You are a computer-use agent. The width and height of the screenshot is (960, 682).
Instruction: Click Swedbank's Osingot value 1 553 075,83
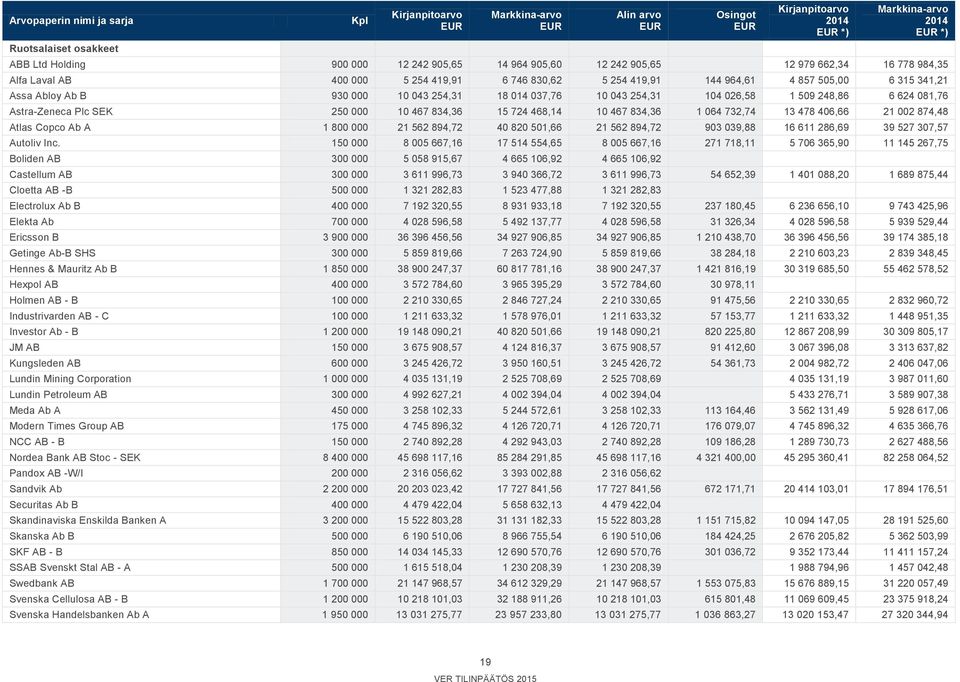pos(726,583)
